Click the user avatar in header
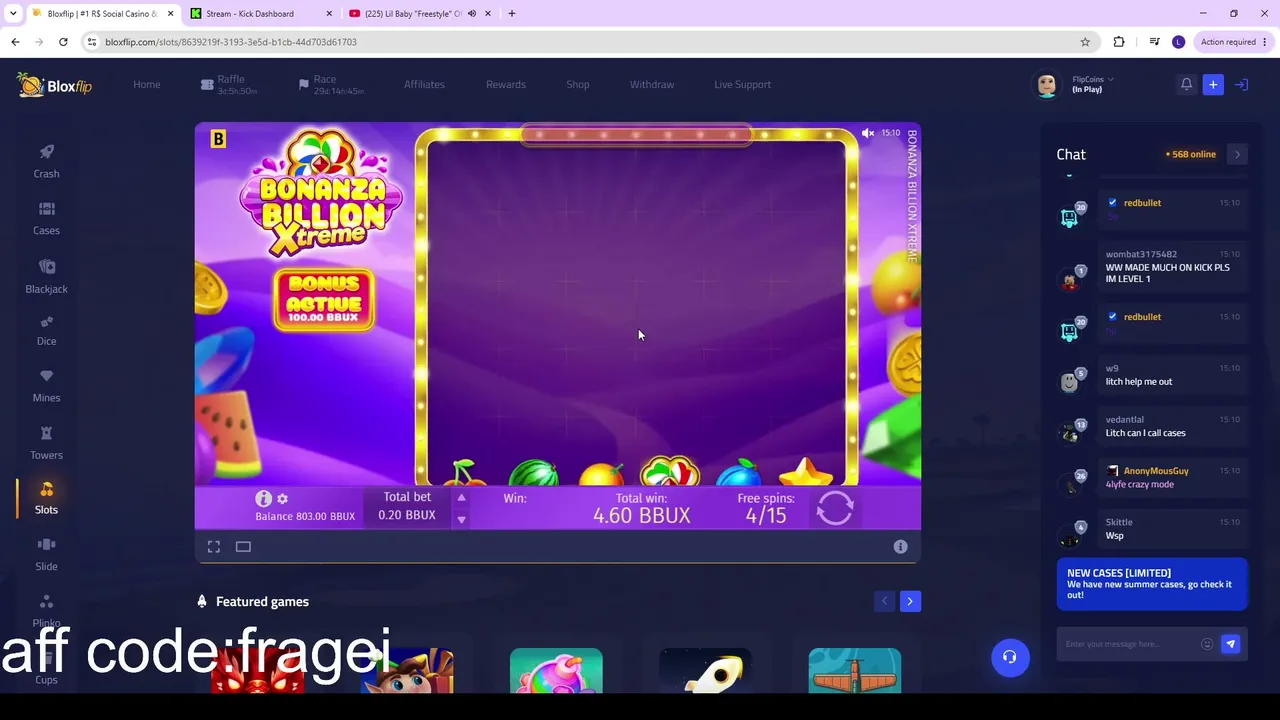The image size is (1280, 720). tap(1047, 85)
